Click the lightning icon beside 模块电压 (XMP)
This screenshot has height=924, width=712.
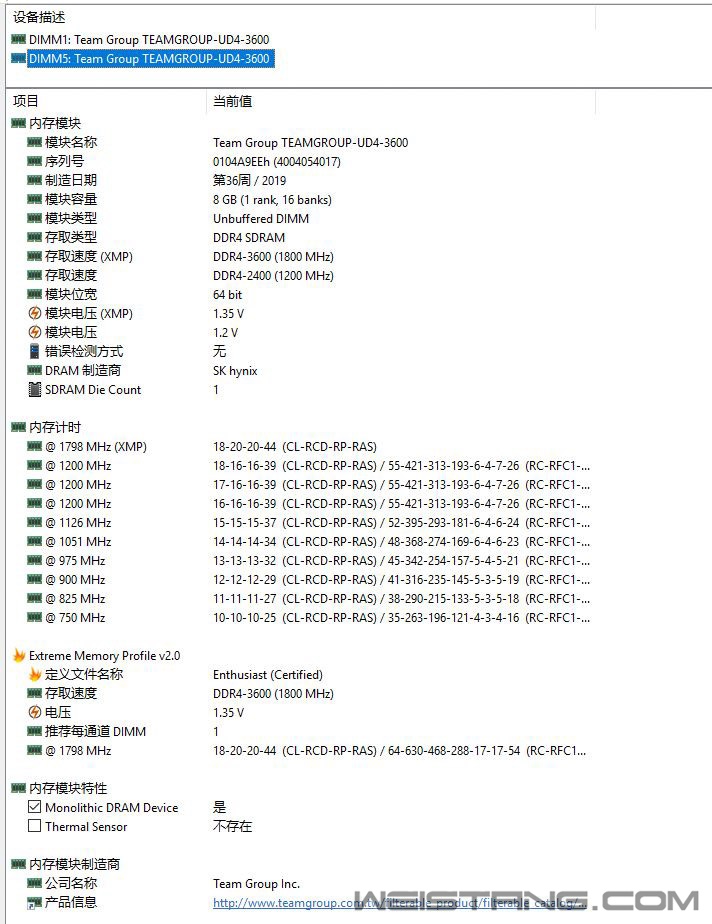pos(35,314)
